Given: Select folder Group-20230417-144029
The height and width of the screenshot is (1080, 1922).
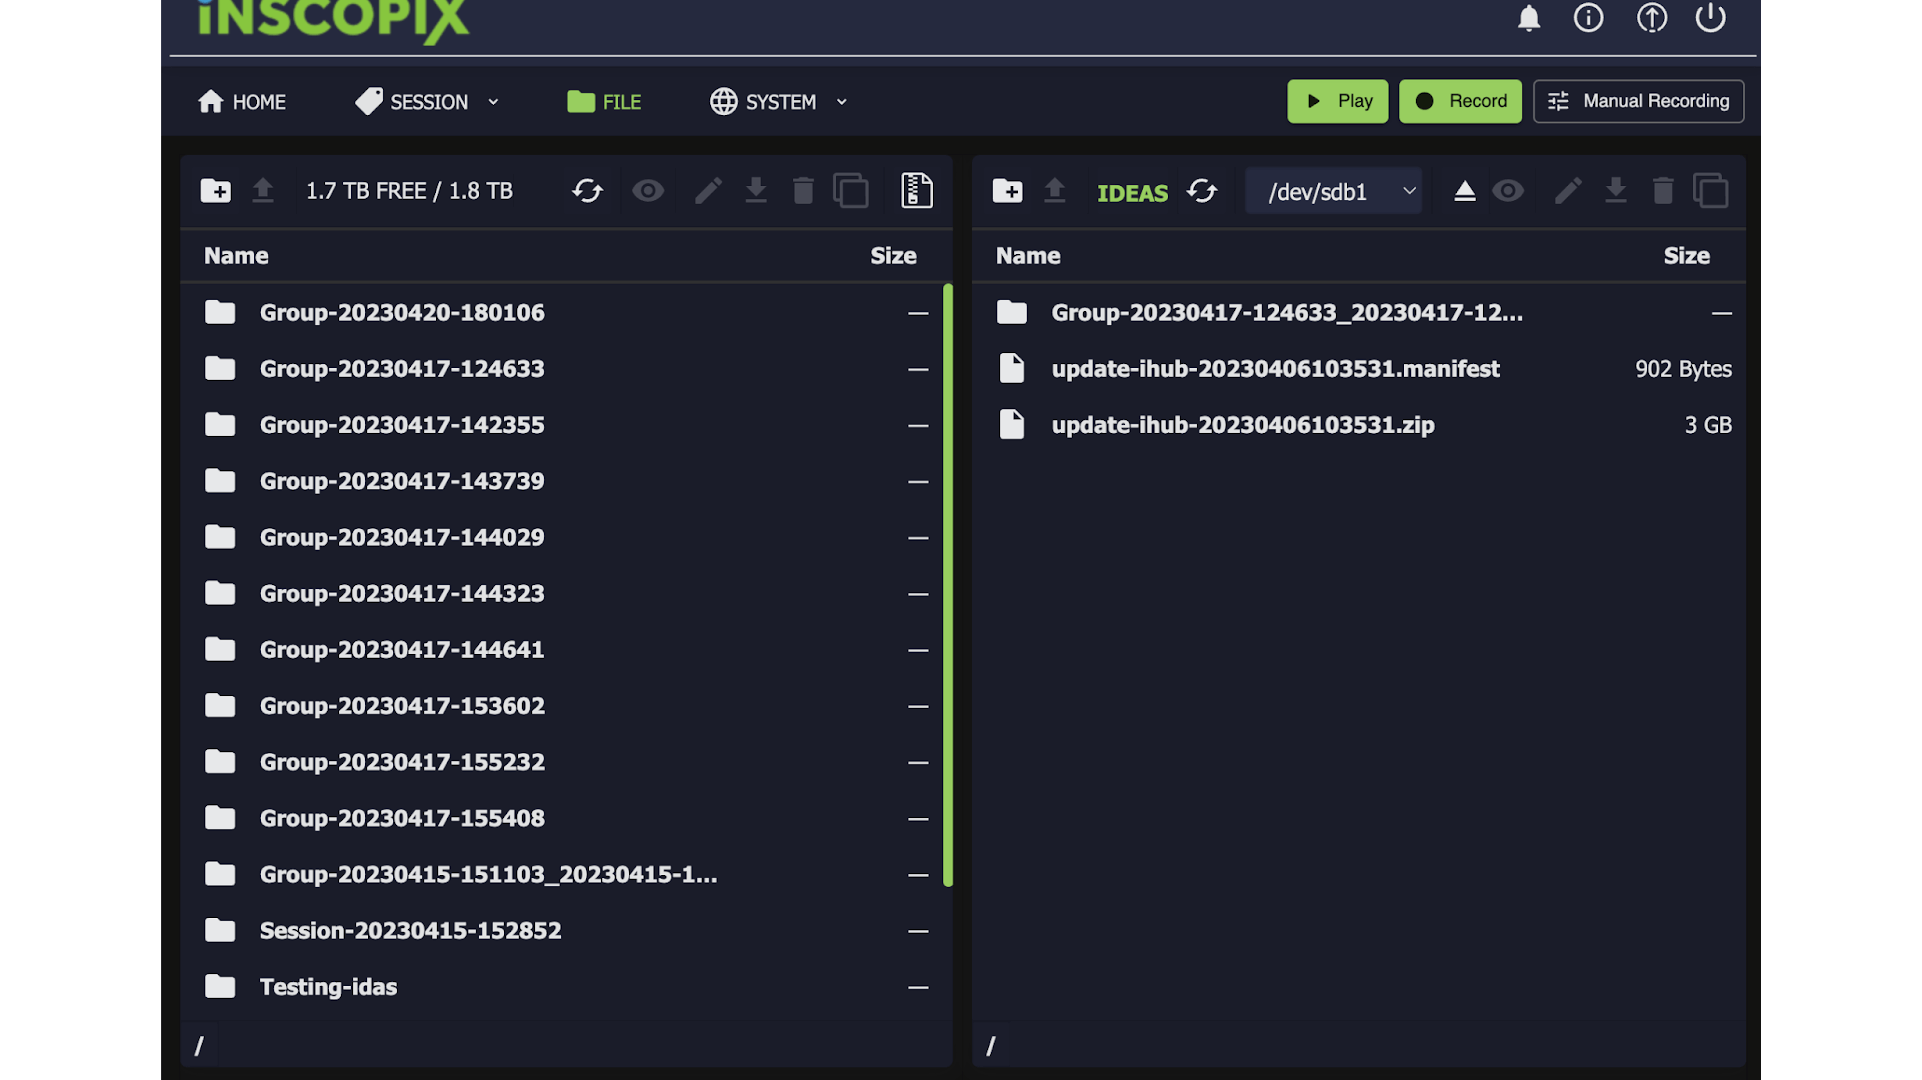Looking at the screenshot, I should click(x=566, y=537).
